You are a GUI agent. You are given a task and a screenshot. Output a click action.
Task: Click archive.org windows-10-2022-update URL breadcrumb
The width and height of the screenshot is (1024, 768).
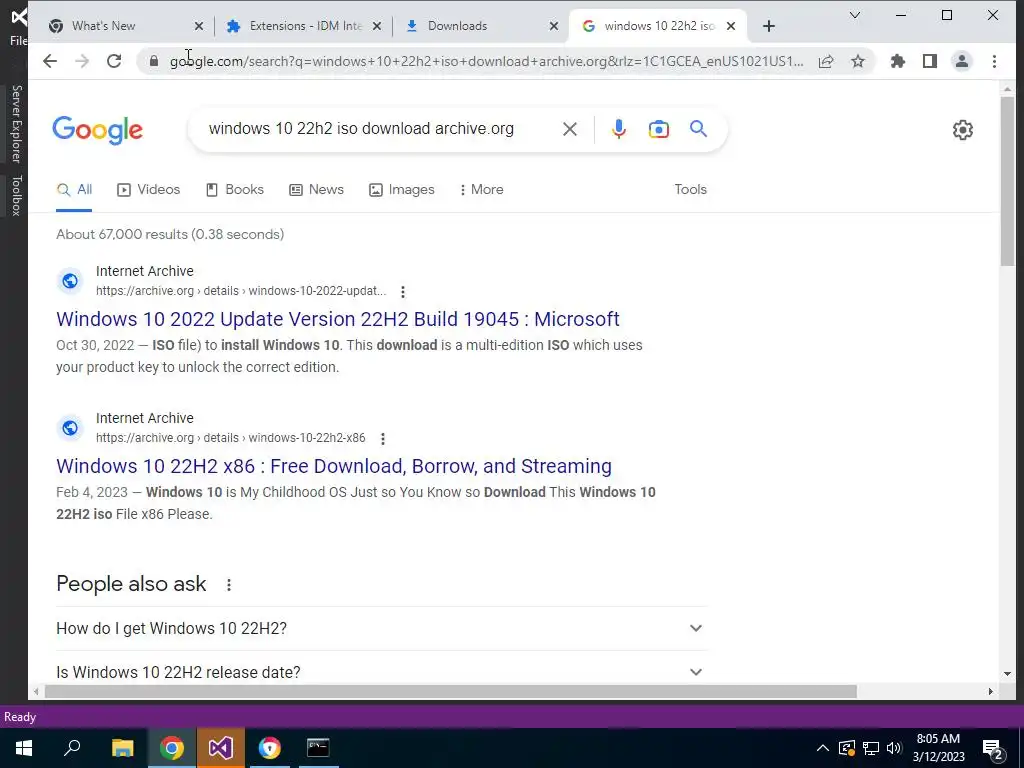pyautogui.click(x=241, y=291)
